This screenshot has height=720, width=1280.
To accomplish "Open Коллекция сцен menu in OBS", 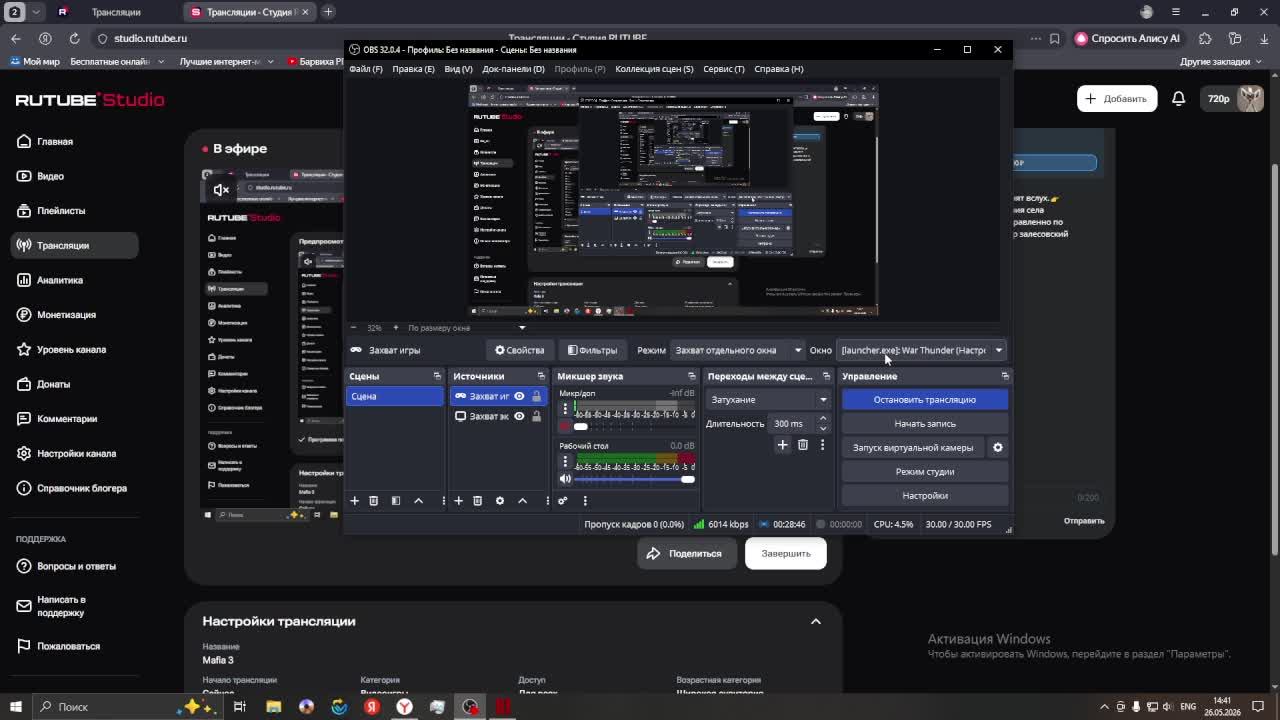I will (x=654, y=69).
